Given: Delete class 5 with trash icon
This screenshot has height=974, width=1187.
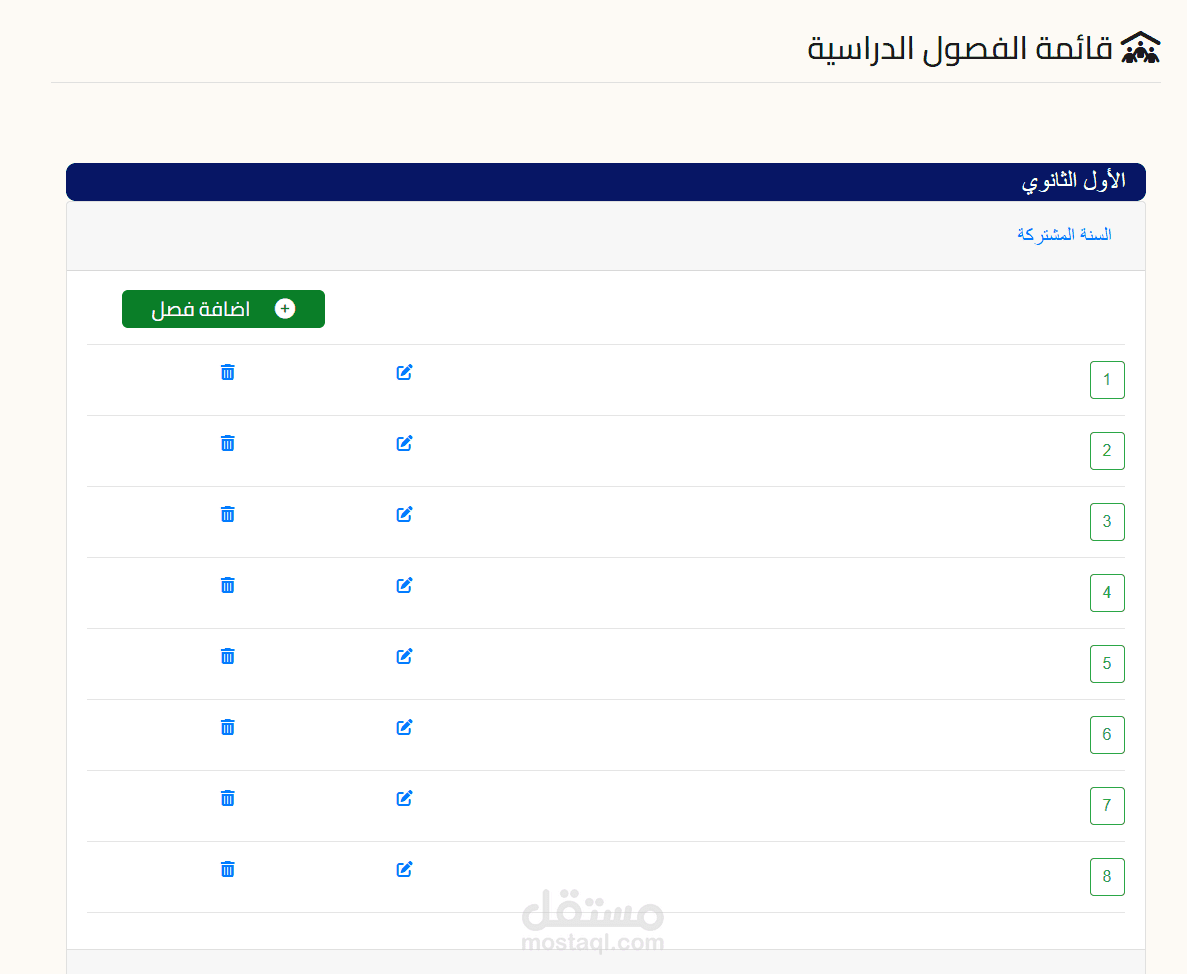Looking at the screenshot, I should coord(227,656).
